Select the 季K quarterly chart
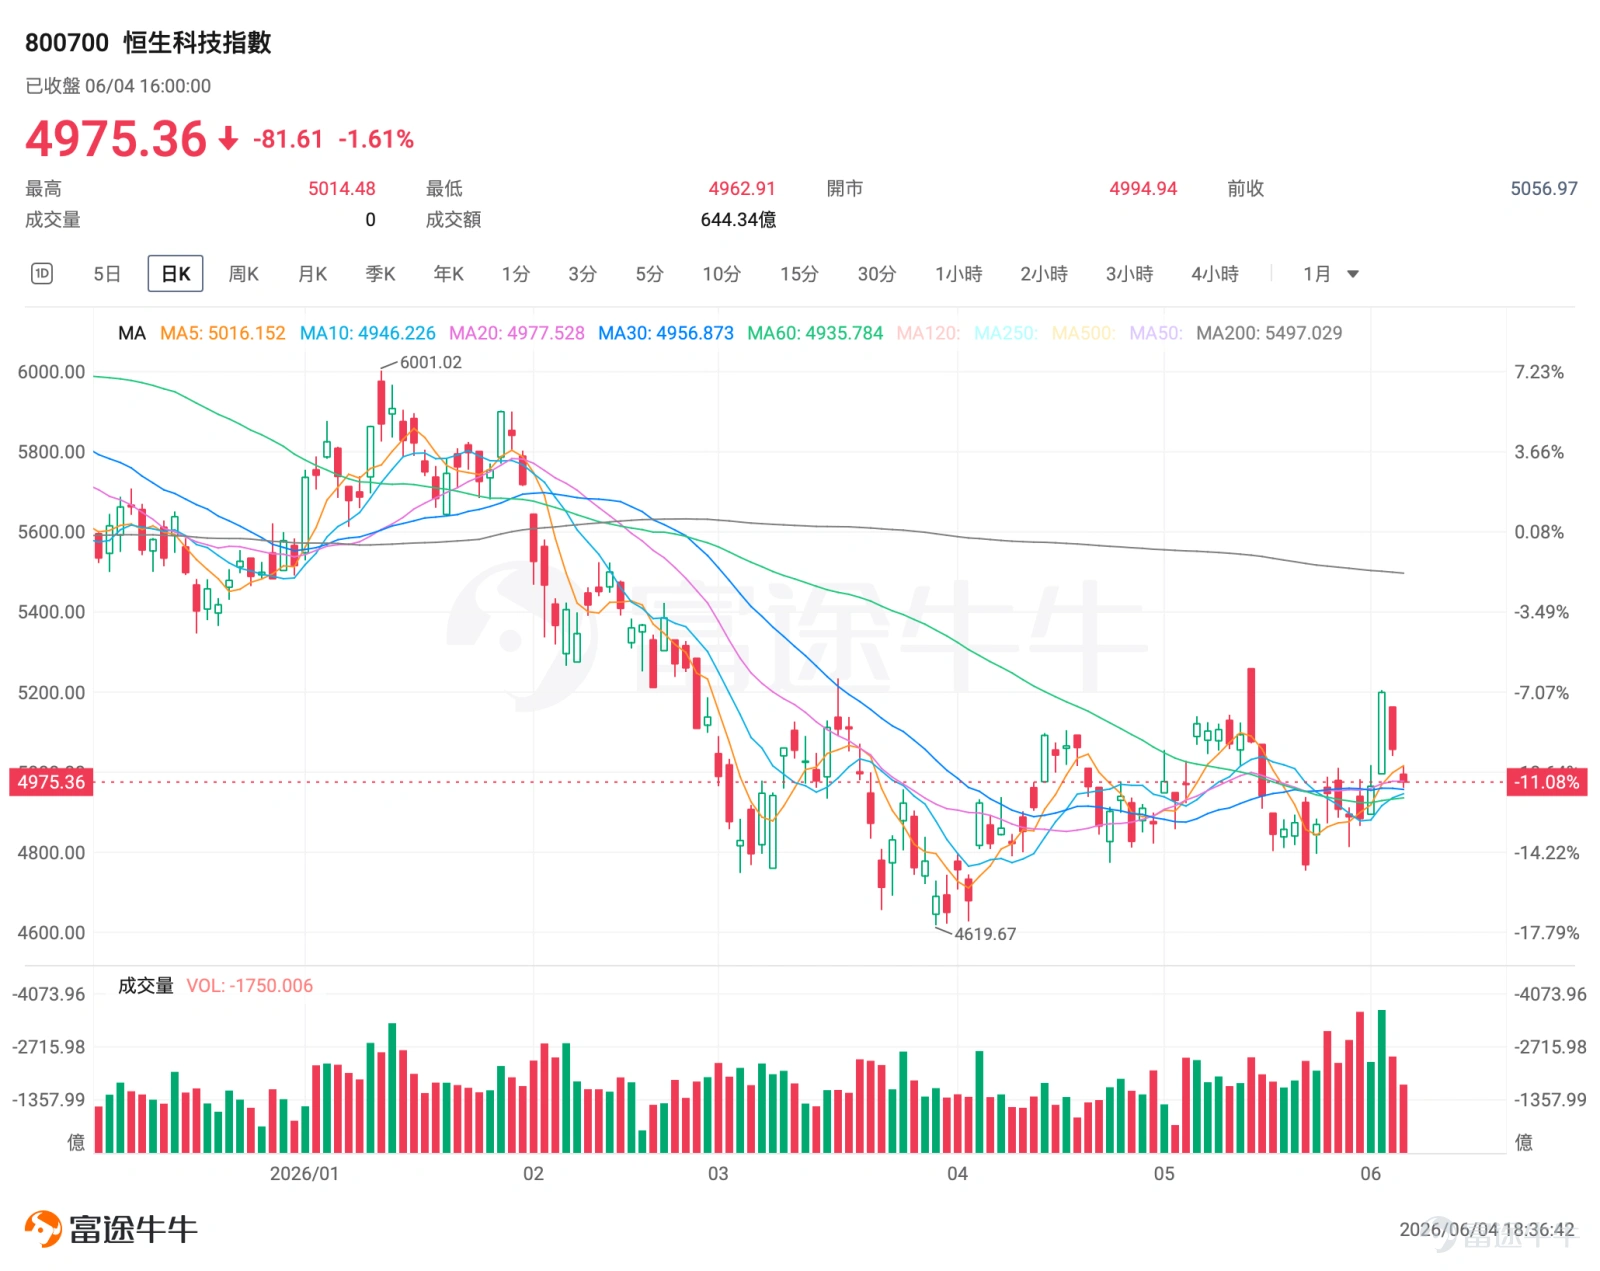Viewport: 1600px width, 1271px height. [381, 274]
